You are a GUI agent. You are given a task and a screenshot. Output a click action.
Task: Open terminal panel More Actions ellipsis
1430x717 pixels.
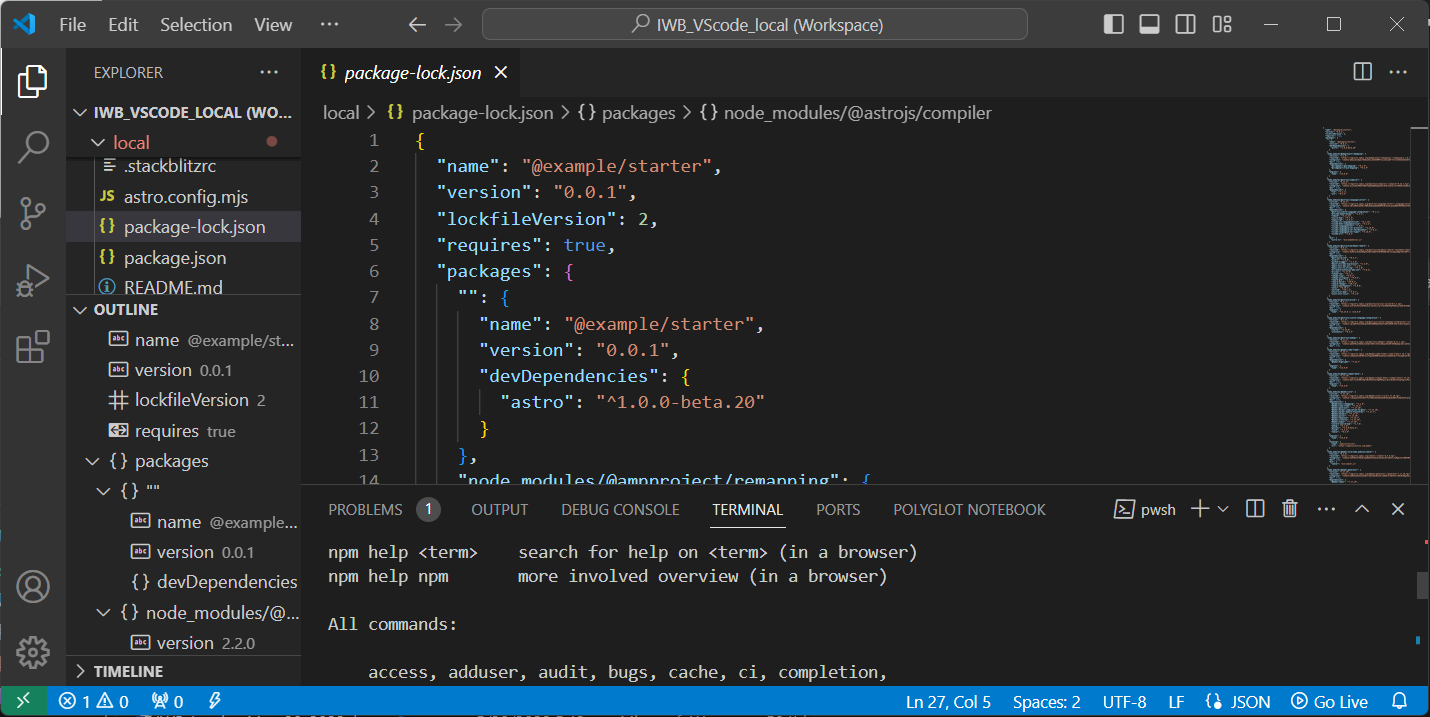pyautogui.click(x=1327, y=509)
